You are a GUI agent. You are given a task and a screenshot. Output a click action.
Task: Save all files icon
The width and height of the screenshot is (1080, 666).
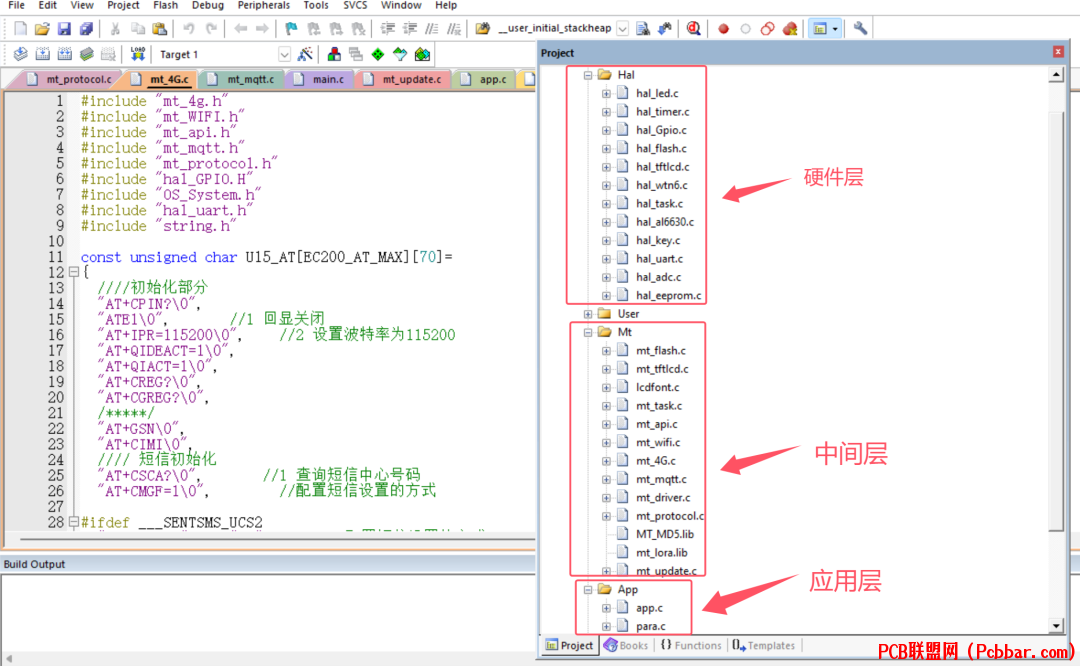(86, 28)
